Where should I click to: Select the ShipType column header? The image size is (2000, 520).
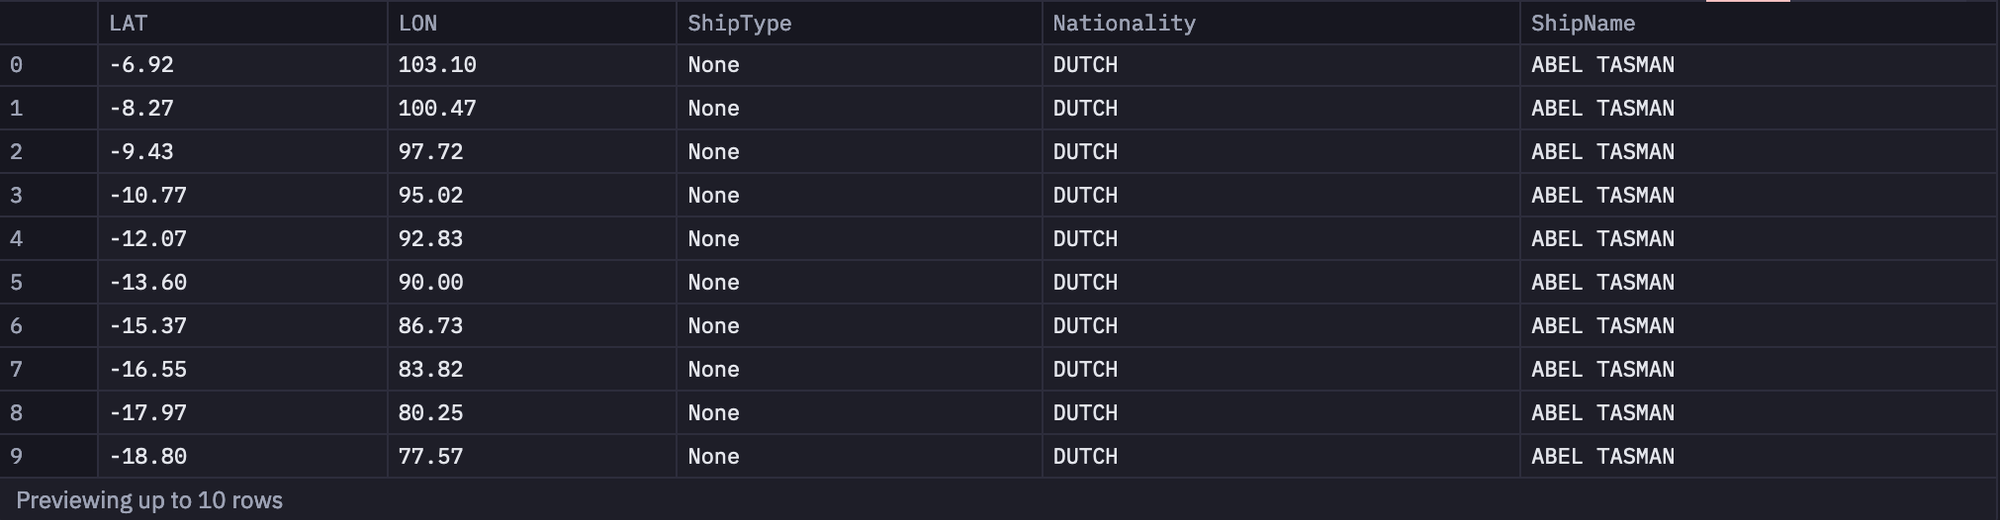tap(859, 23)
